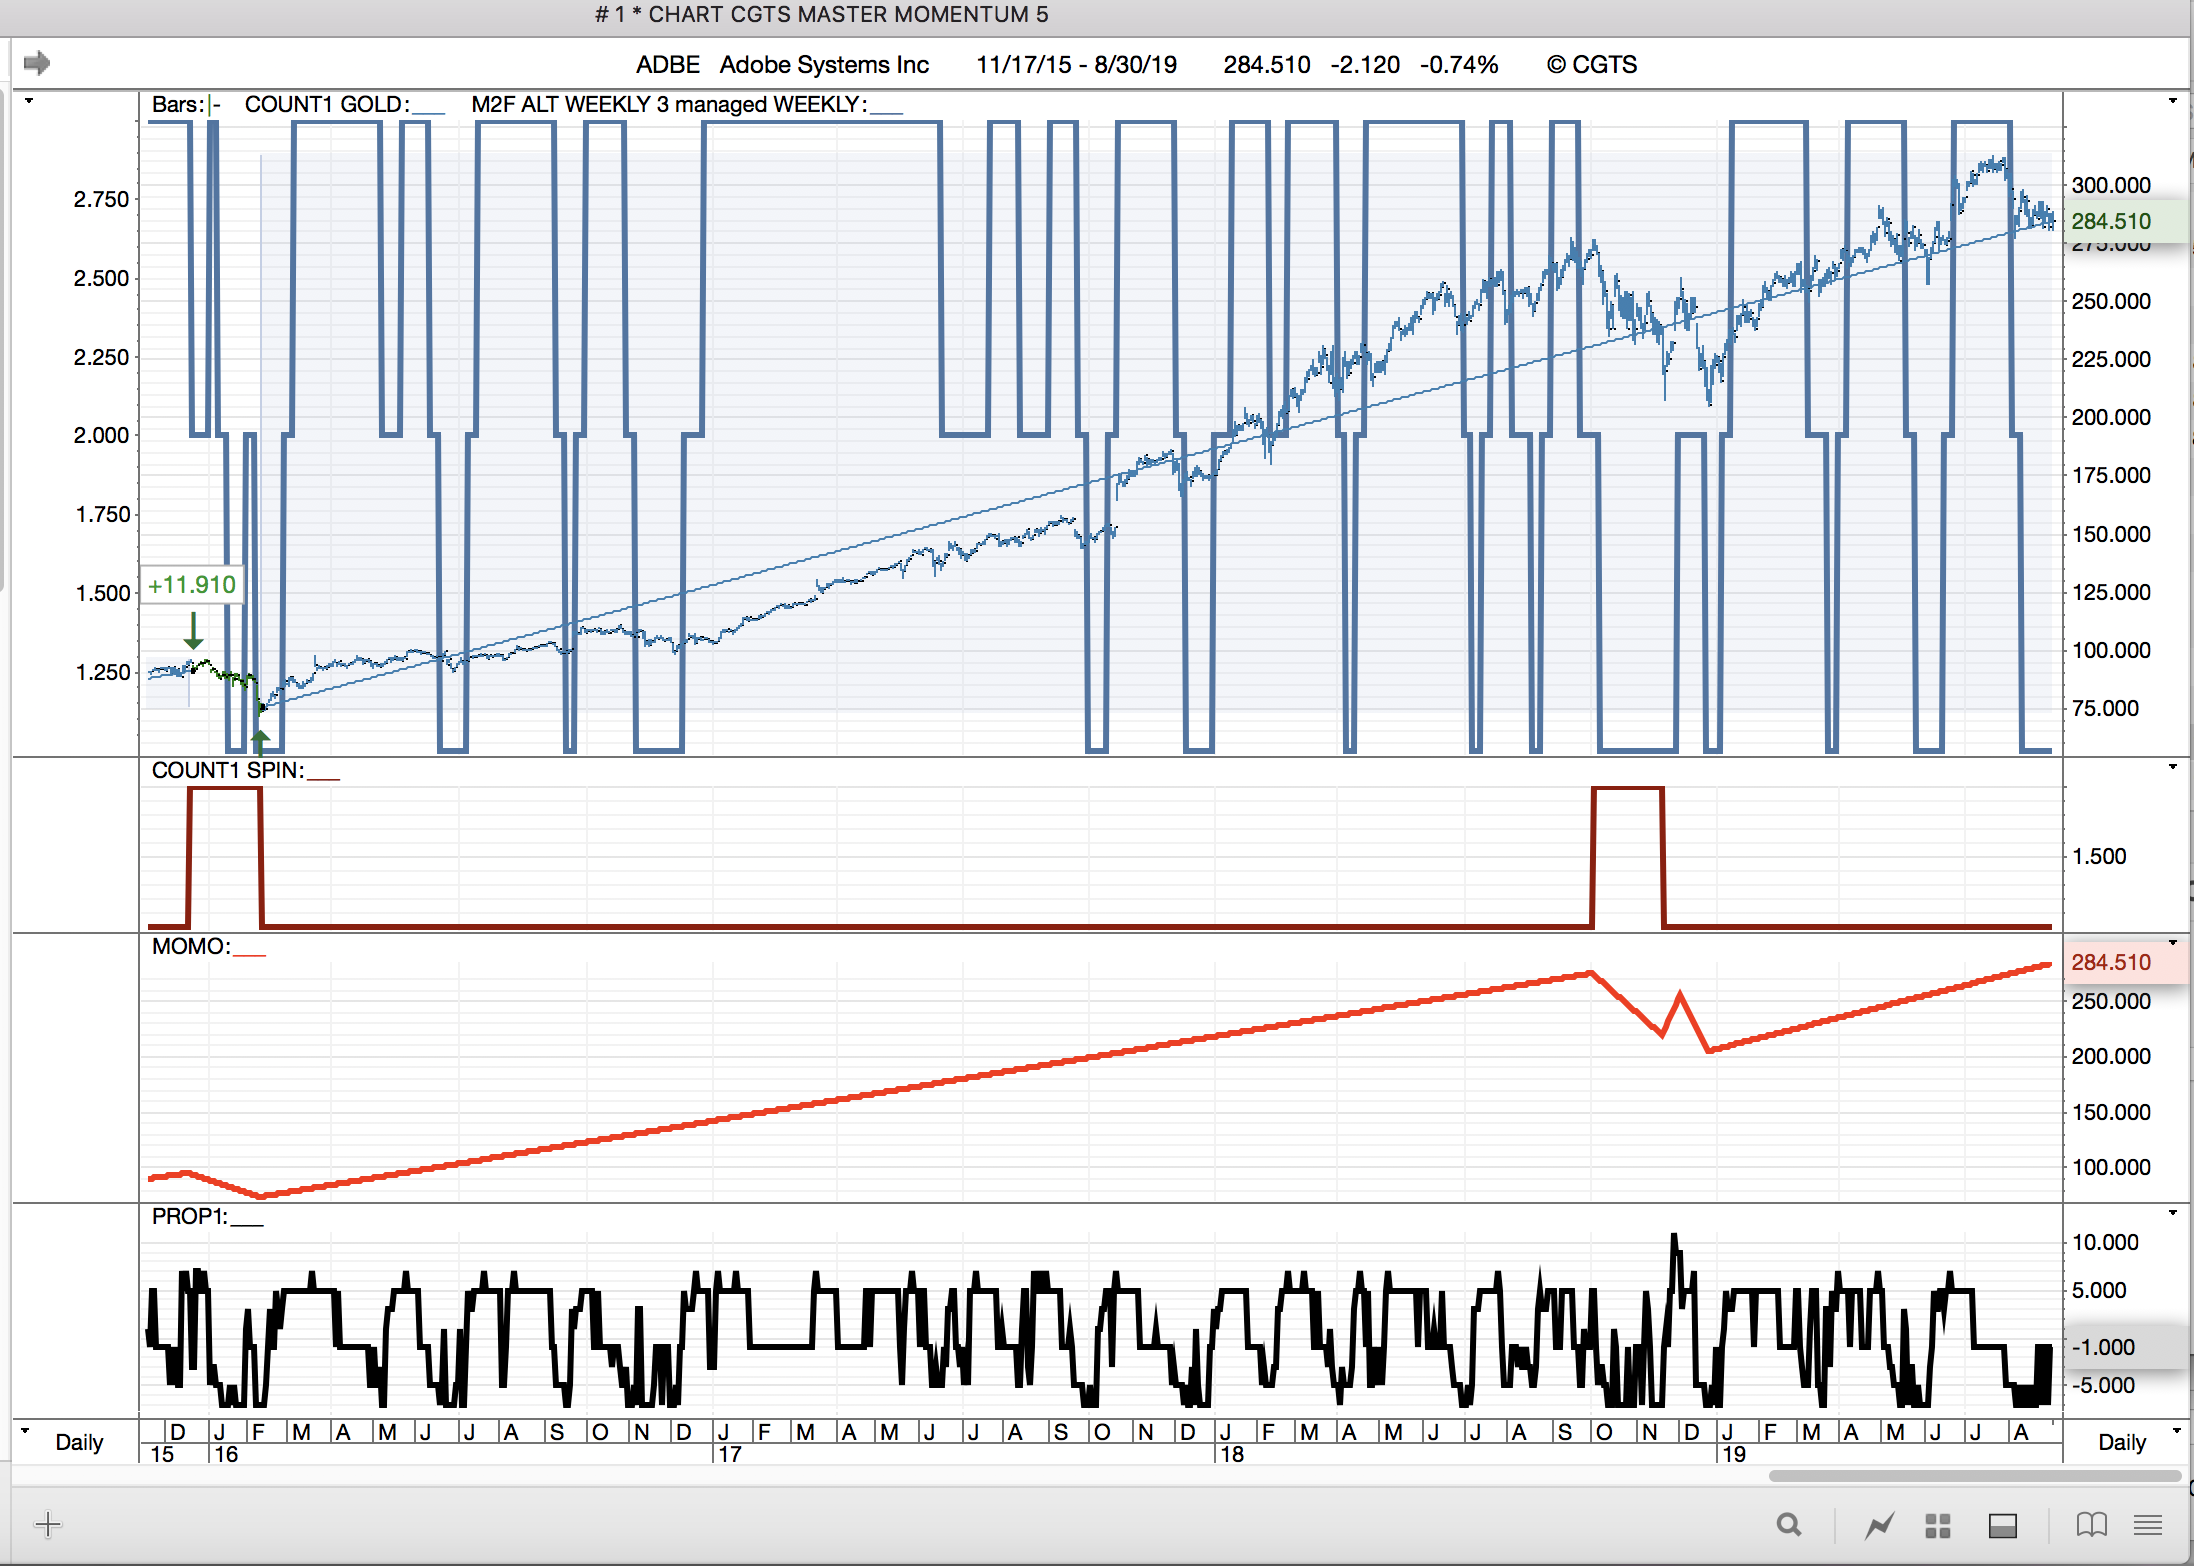Click the red MOMO color line legend
Screen dimensions: 2194x1566
click(249, 953)
